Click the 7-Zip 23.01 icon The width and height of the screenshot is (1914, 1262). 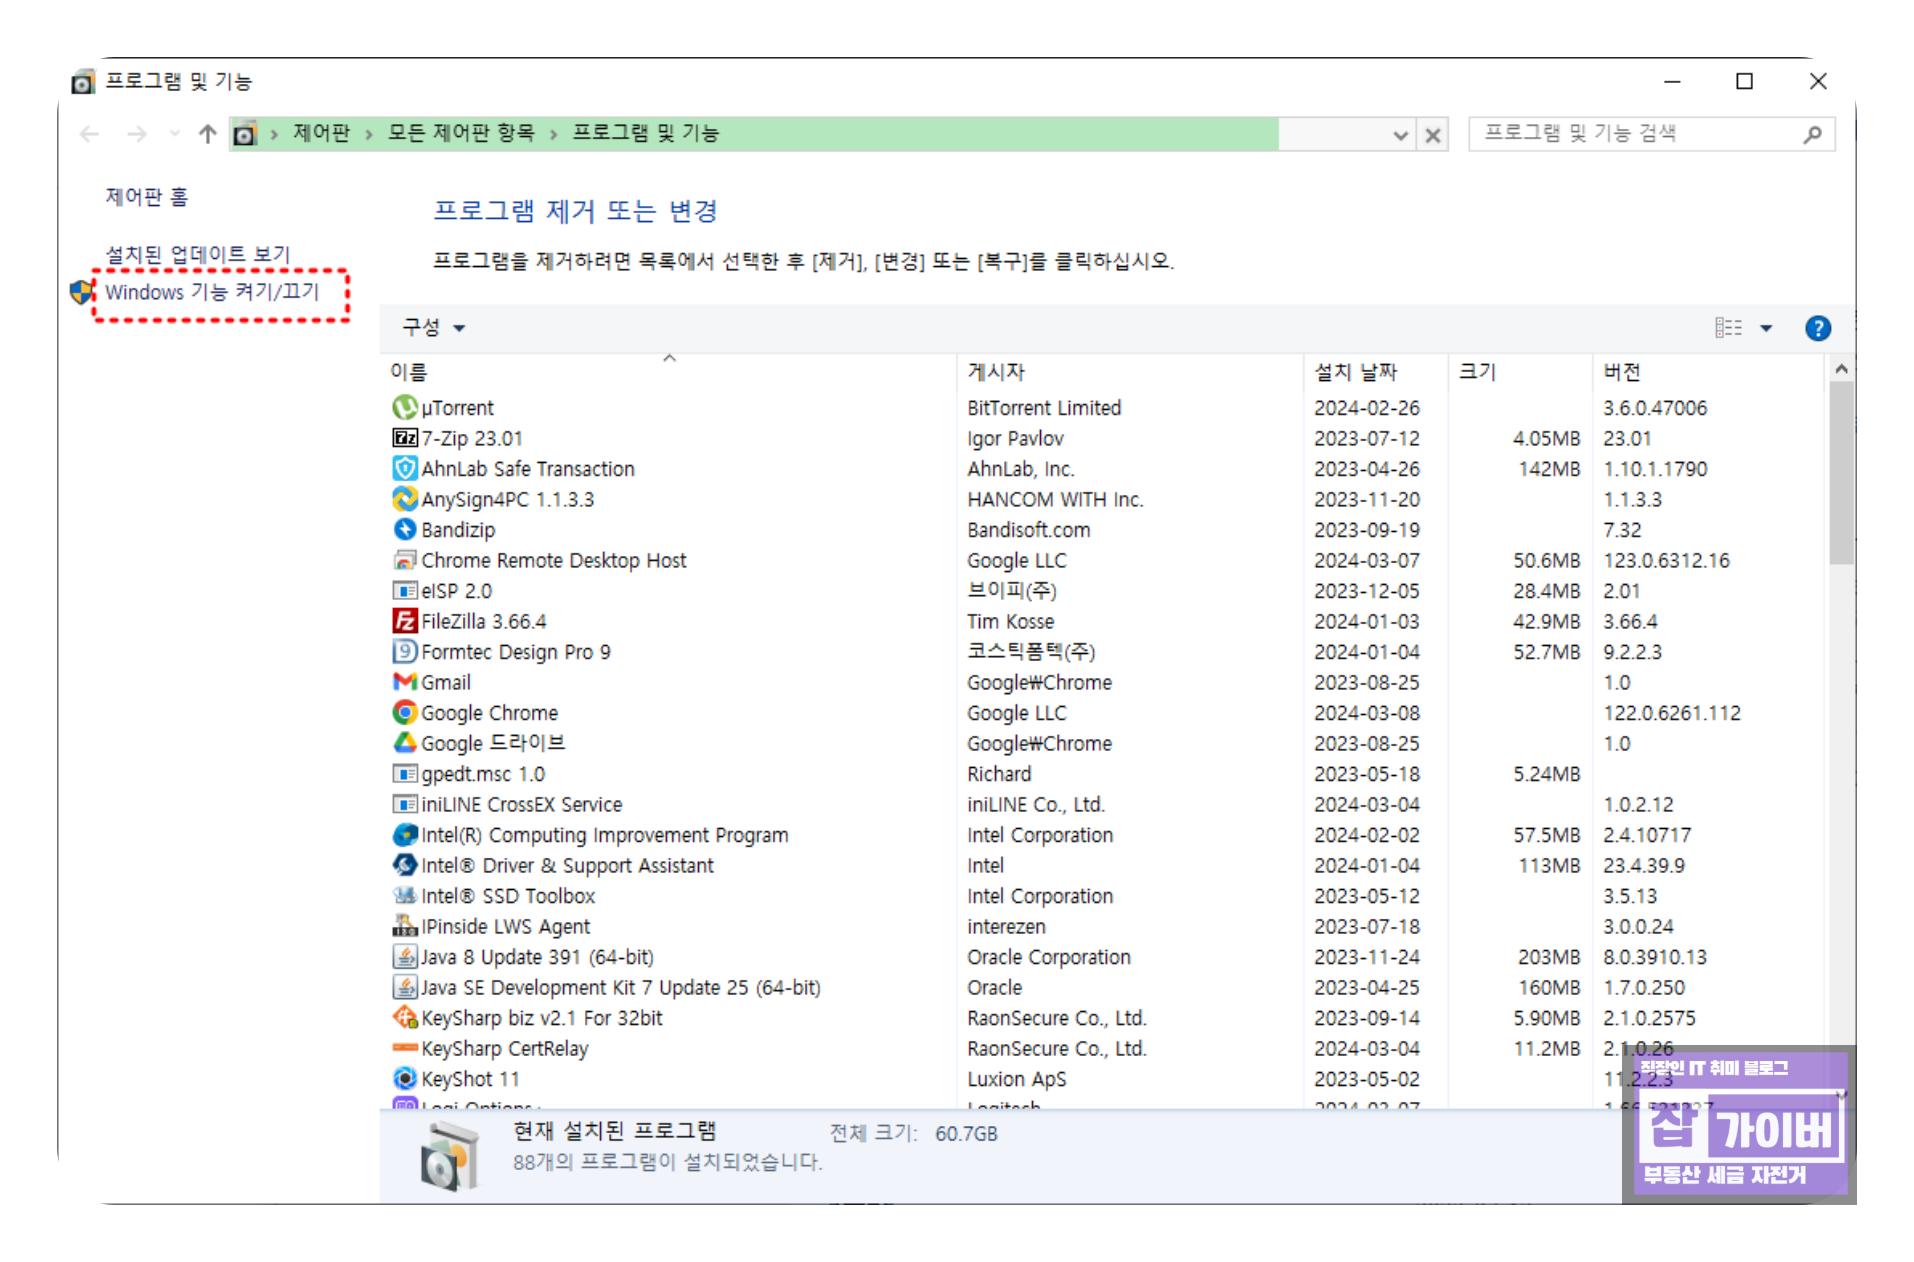click(404, 438)
